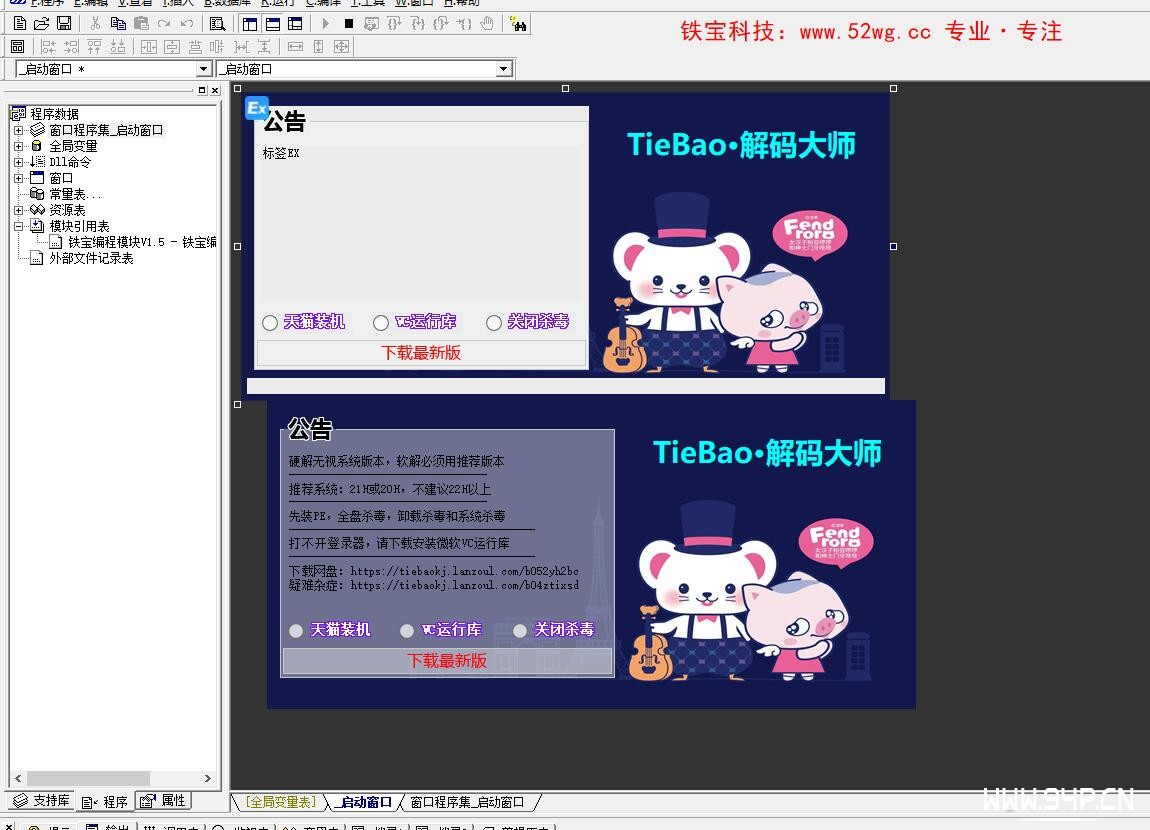This screenshot has height=830, width=1150.
Task: Click the binoculars help search icon
Action: (518, 24)
